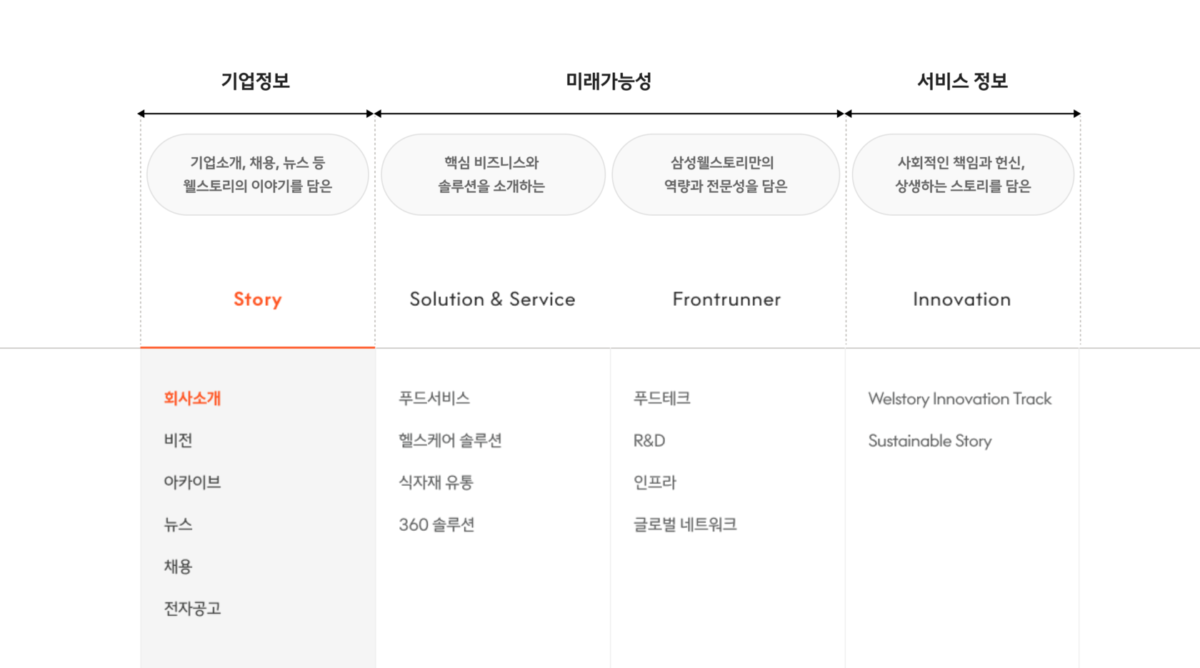Open the 푸드테크 link

coord(662,398)
